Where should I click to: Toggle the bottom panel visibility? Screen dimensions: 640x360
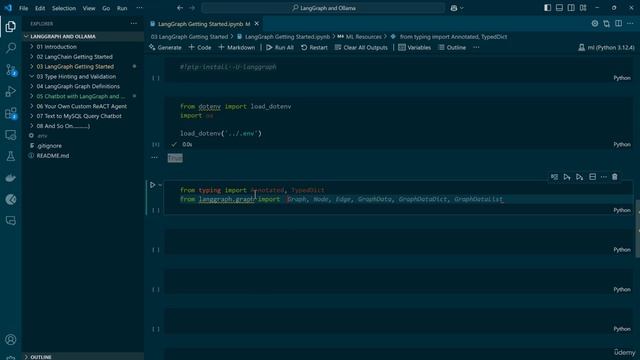click(559, 8)
